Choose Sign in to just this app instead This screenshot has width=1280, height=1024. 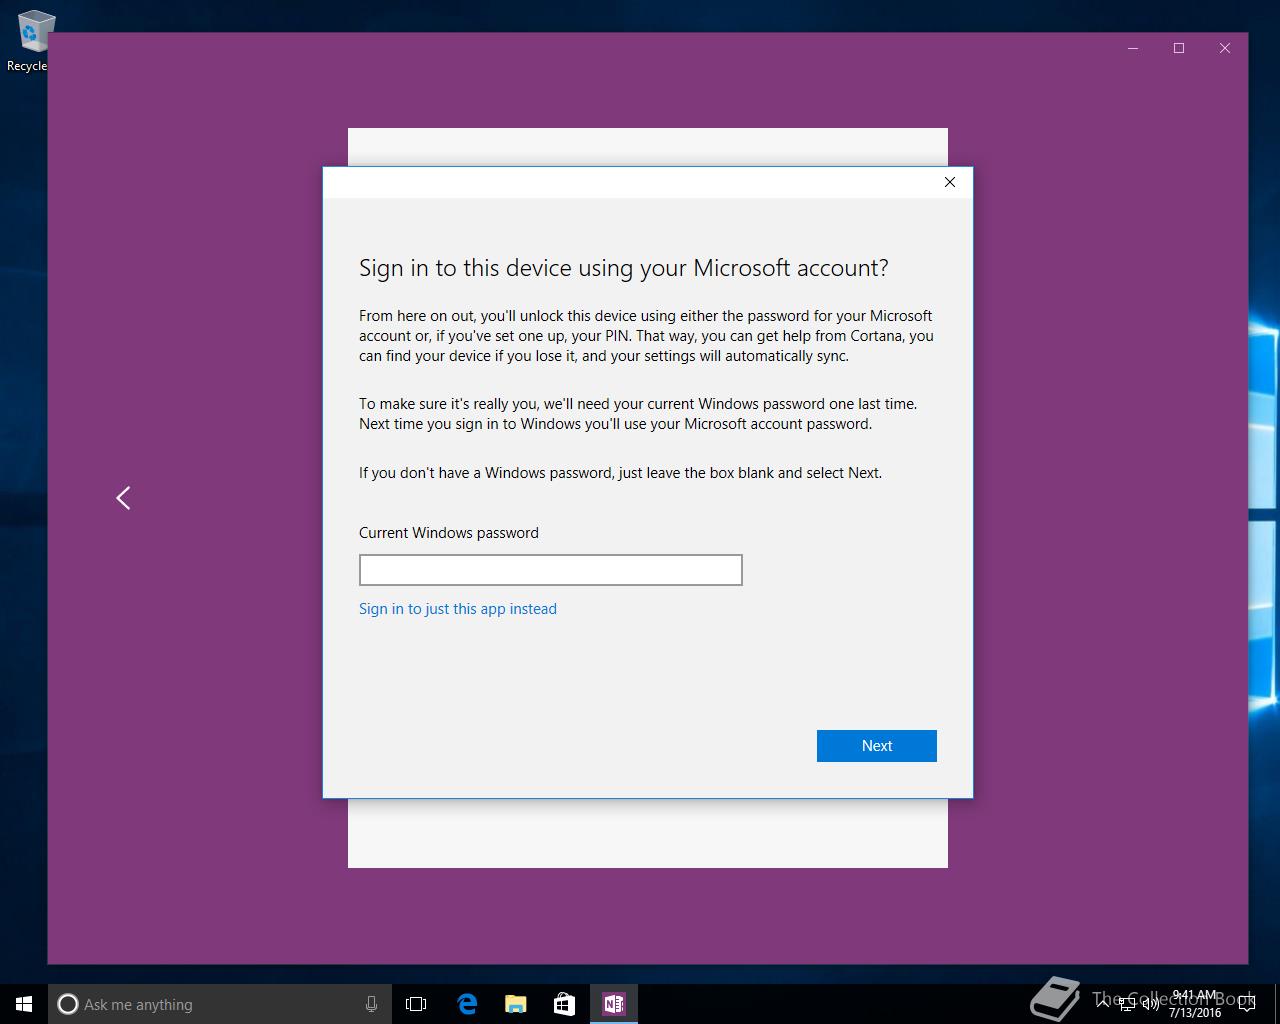pos(458,609)
